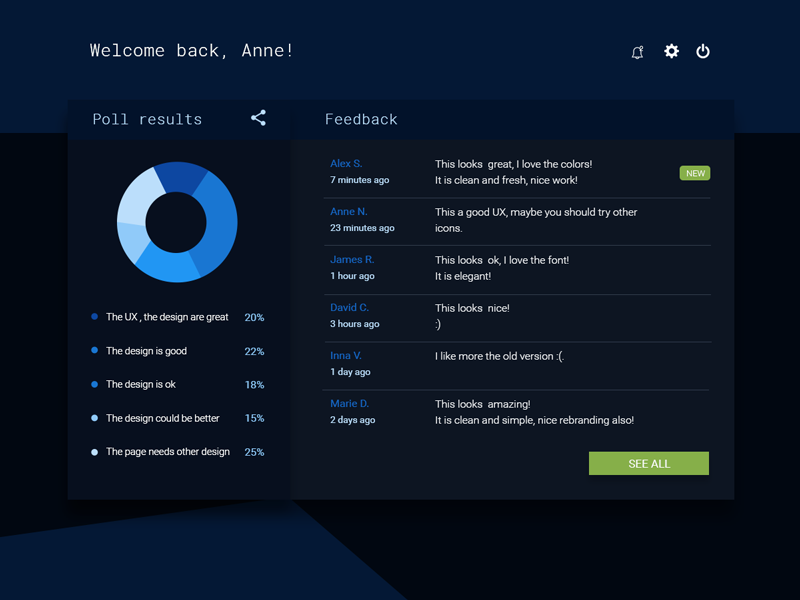Click the donut chart center
Screen dimensions: 800x600
point(176,222)
